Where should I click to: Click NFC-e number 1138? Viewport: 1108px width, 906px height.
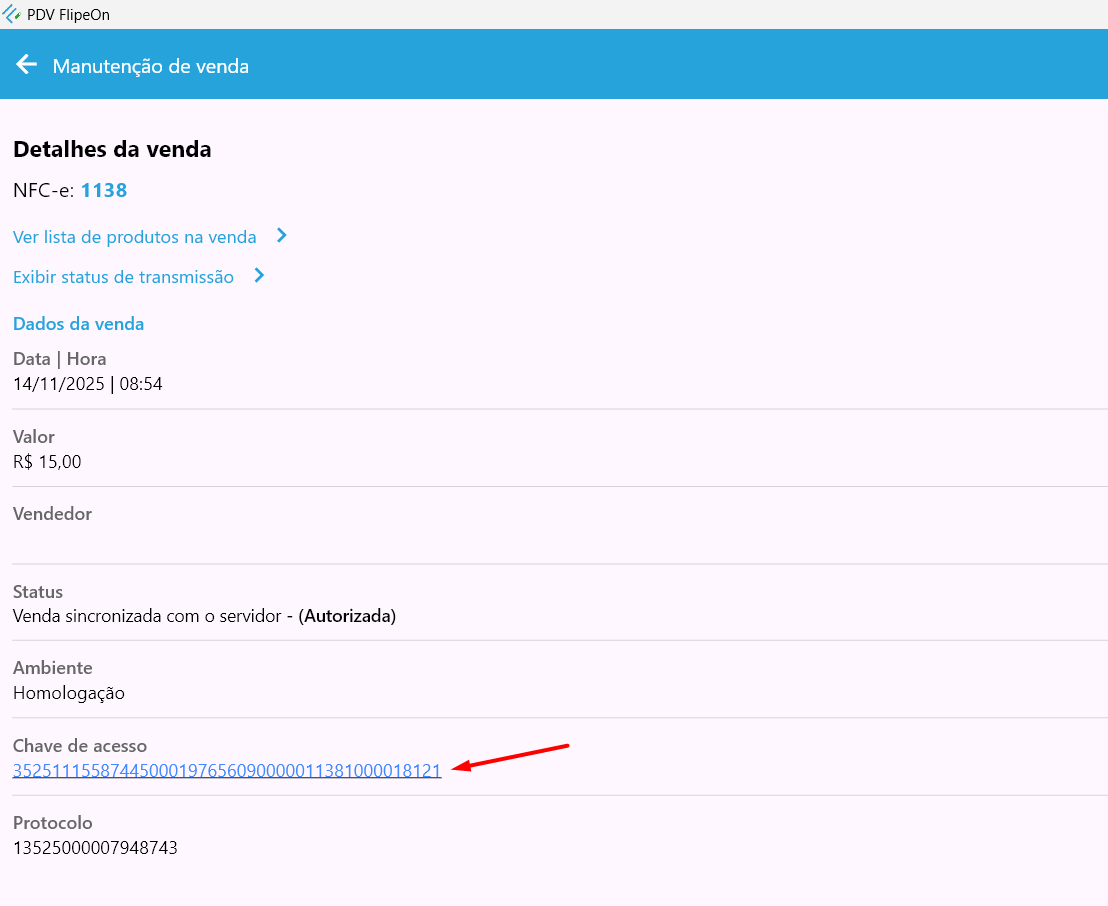[x=104, y=190]
